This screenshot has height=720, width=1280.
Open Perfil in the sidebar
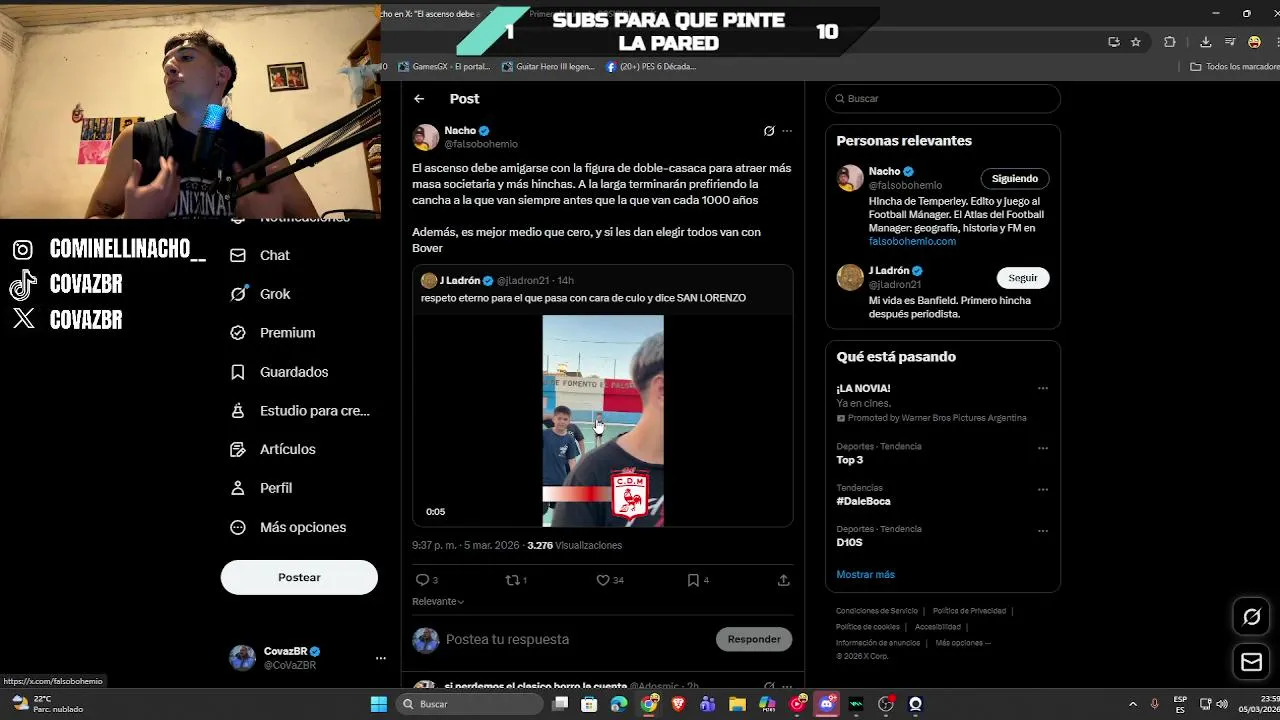click(x=261, y=488)
